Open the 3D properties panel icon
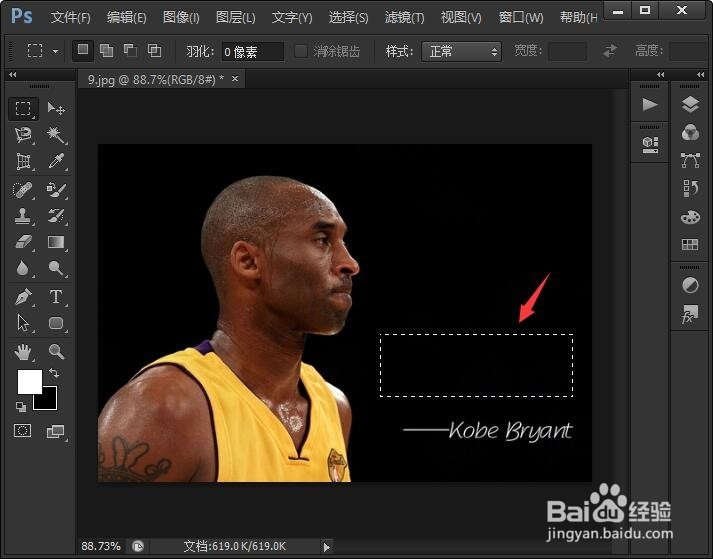The width and height of the screenshot is (713, 559). 650,144
